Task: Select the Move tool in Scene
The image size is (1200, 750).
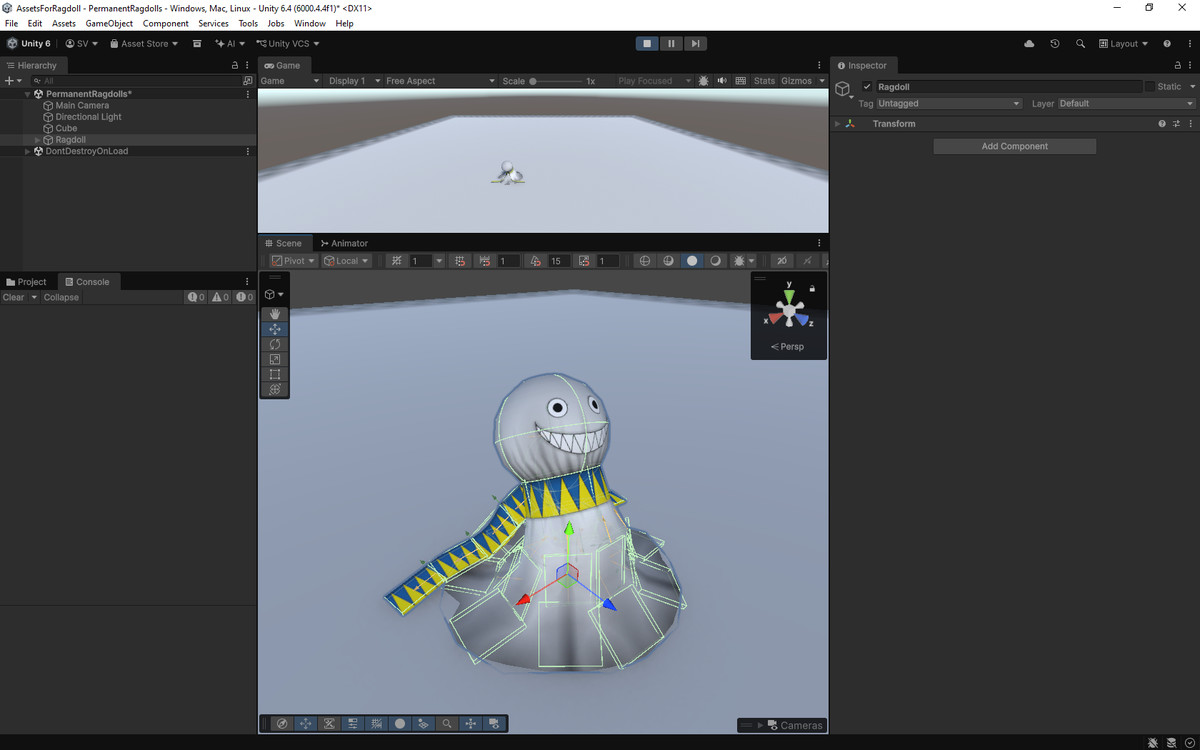Action: (x=275, y=329)
